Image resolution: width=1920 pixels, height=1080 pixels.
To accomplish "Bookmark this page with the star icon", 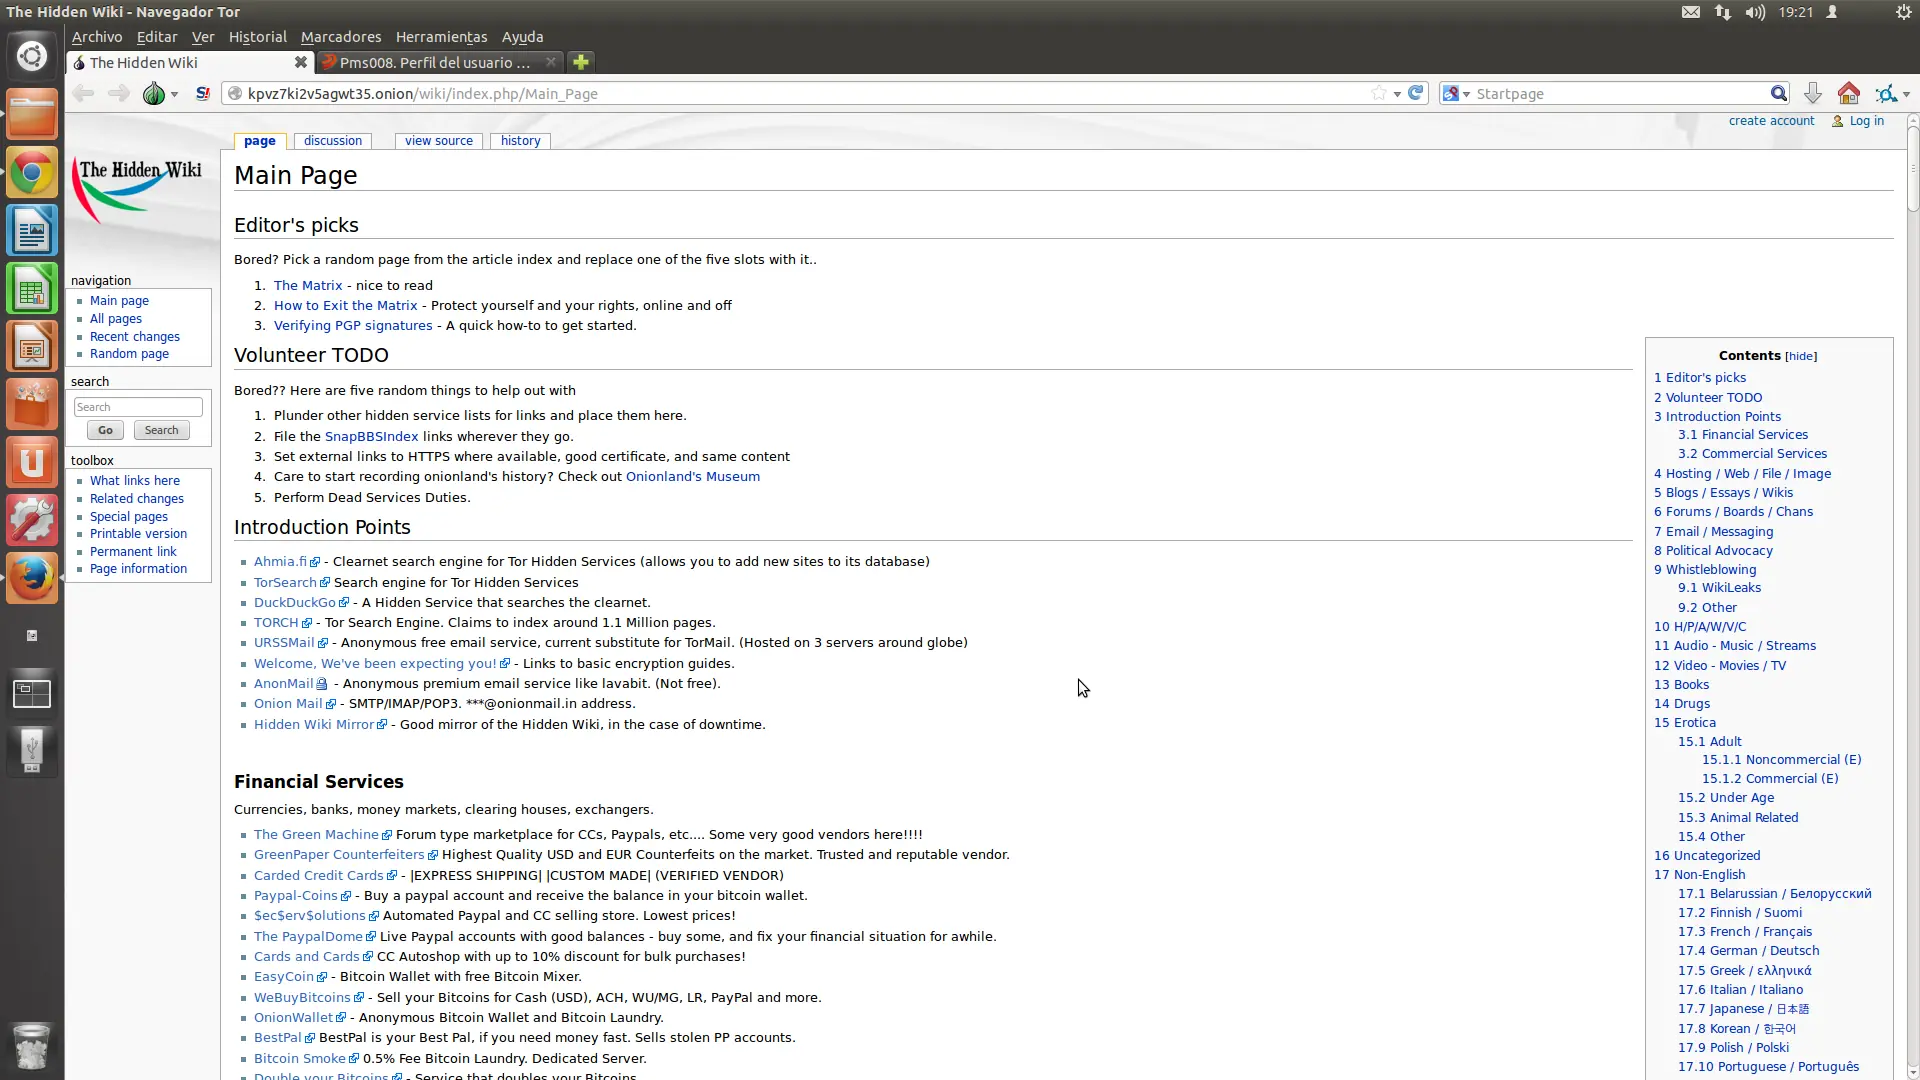I will tap(1379, 93).
